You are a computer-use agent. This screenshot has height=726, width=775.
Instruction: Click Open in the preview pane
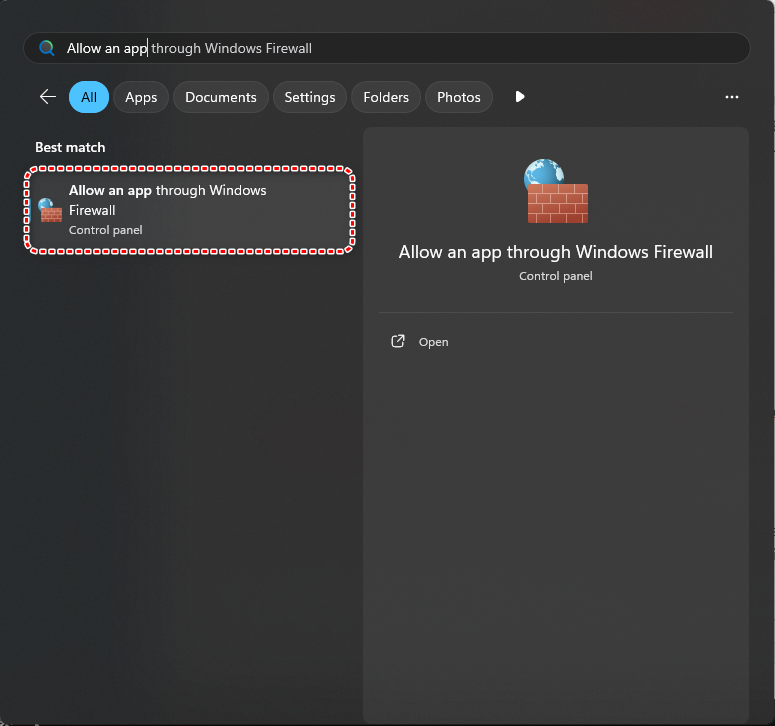pos(433,342)
